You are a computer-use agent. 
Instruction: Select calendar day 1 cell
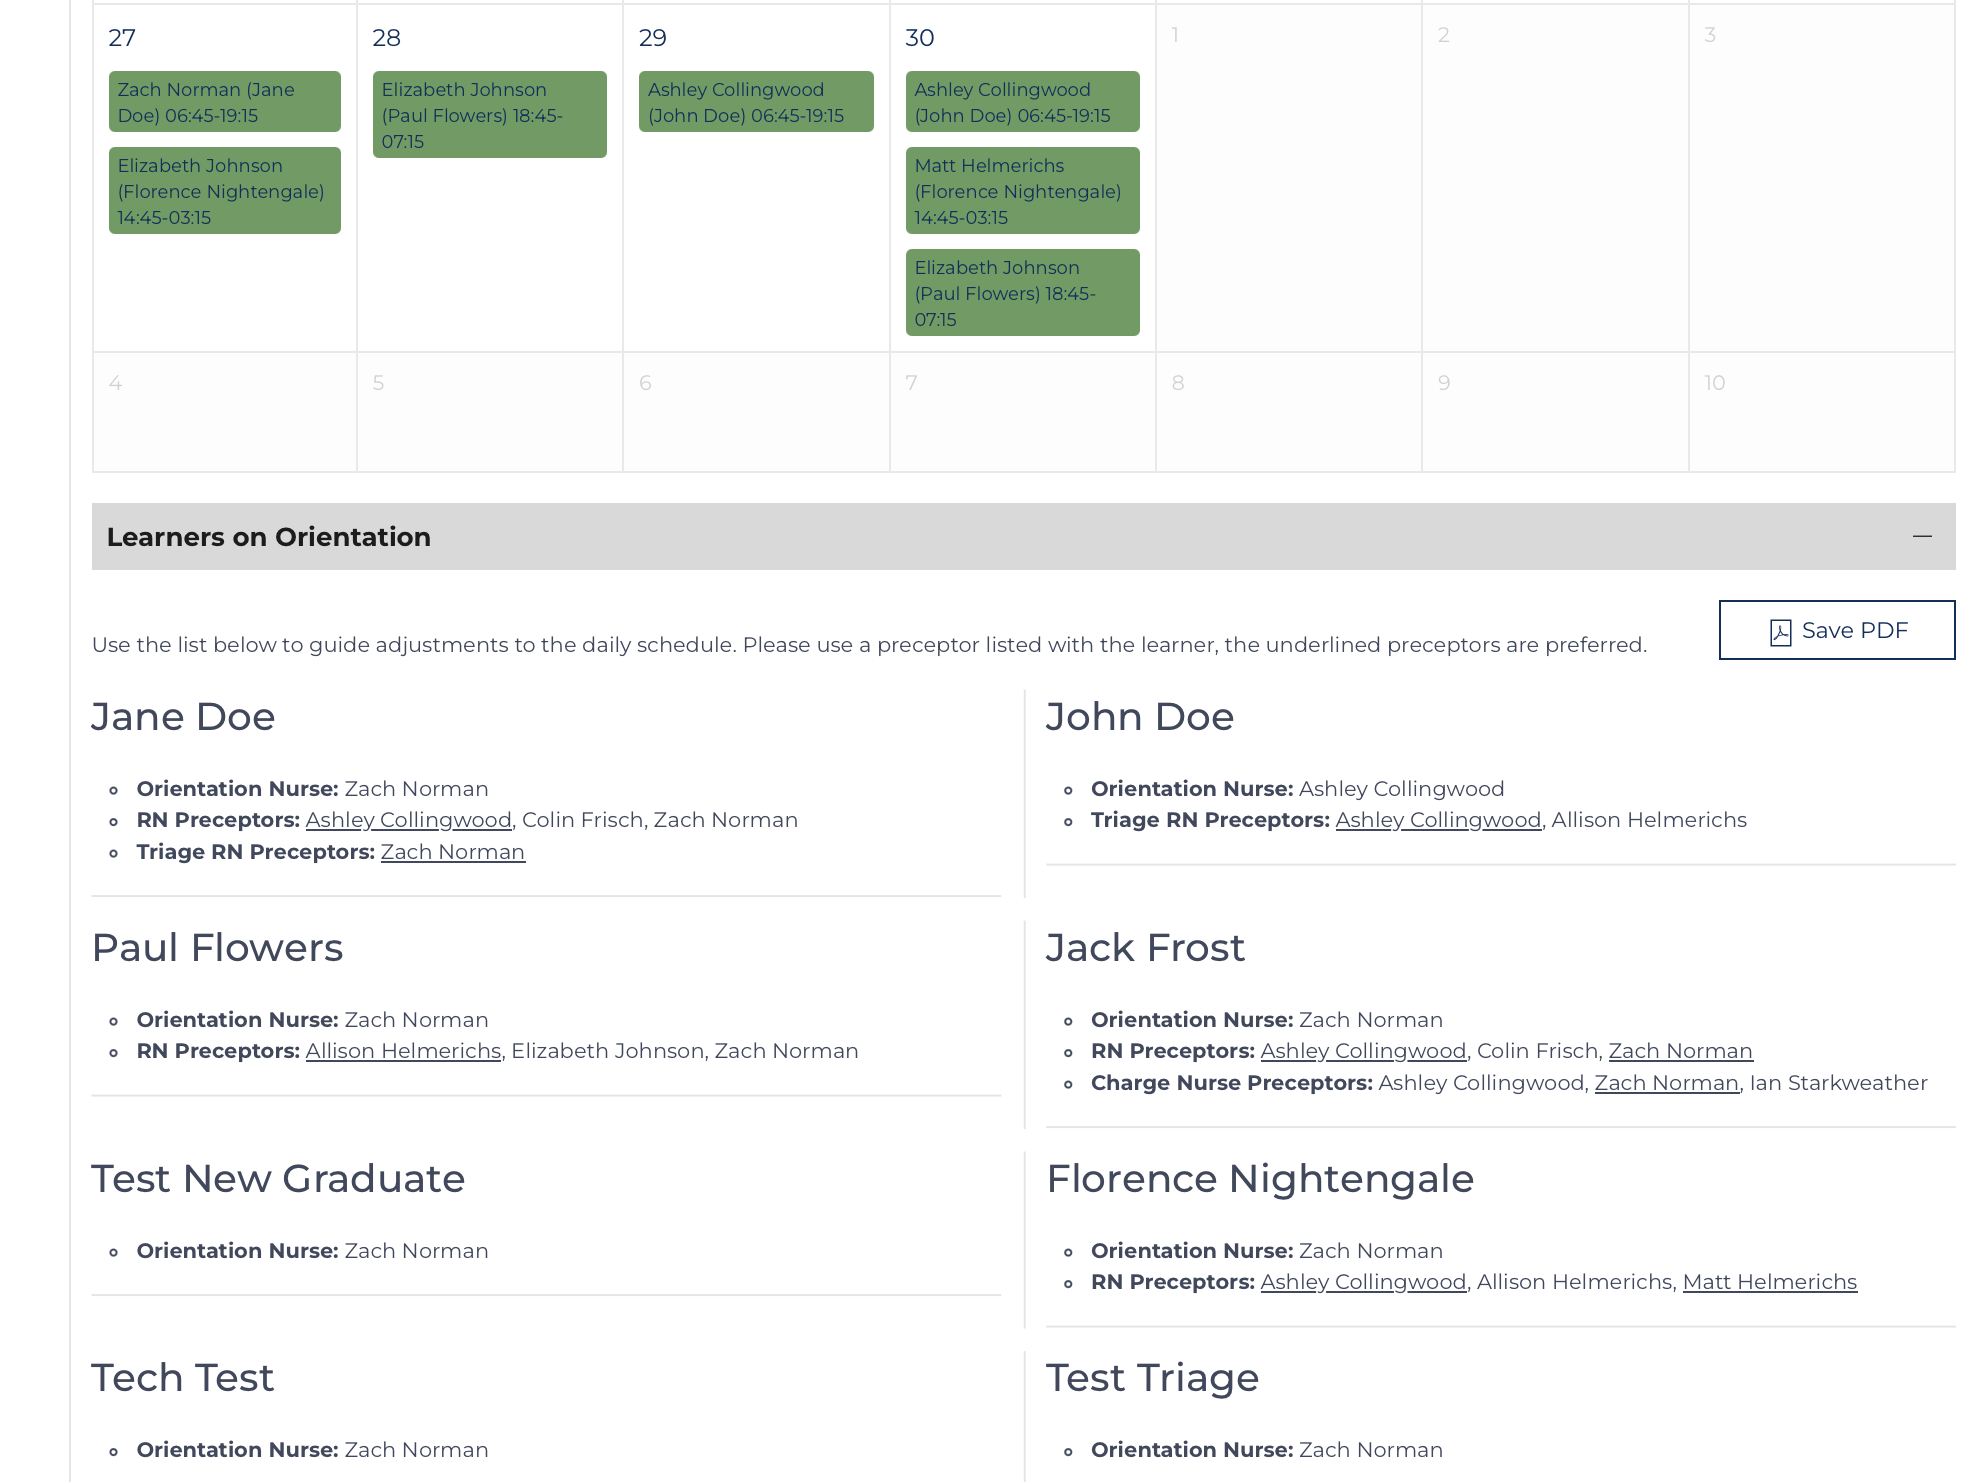(1289, 178)
